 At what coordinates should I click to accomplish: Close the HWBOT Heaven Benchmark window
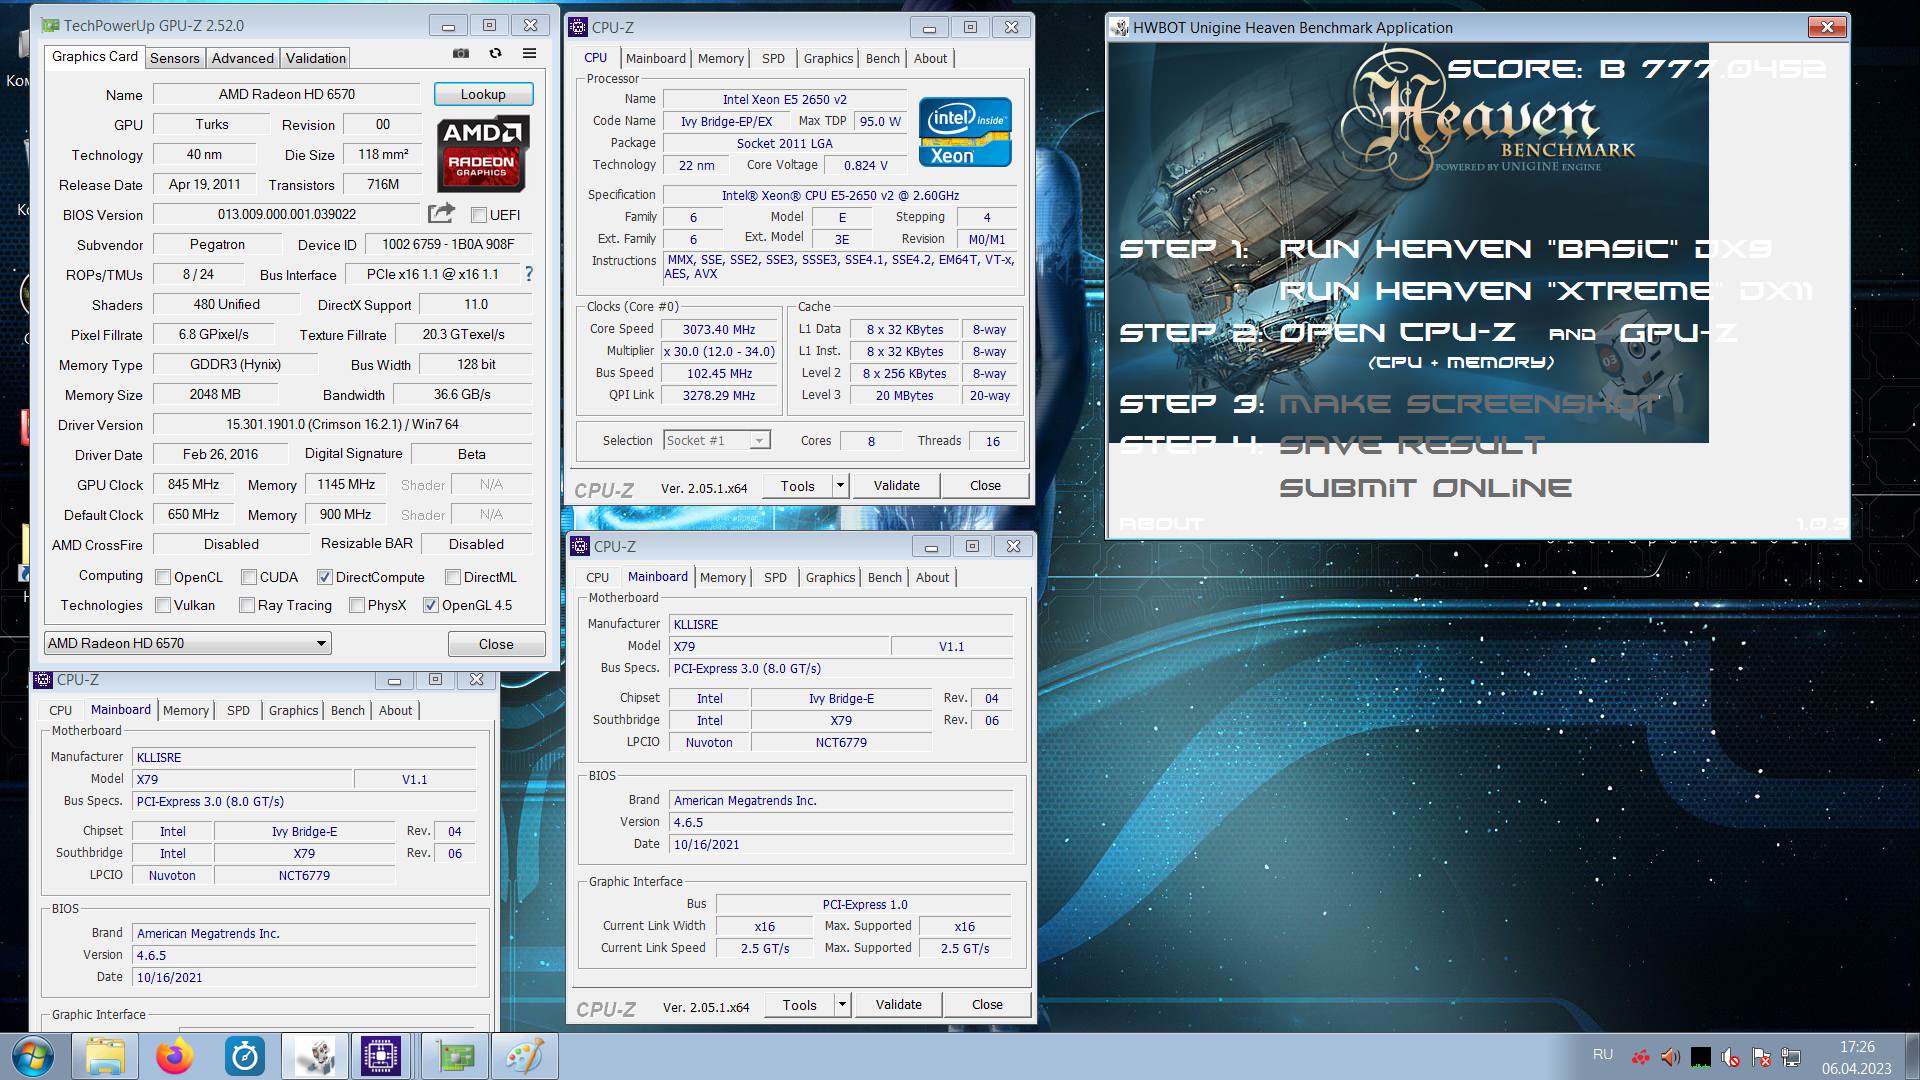[x=1827, y=27]
